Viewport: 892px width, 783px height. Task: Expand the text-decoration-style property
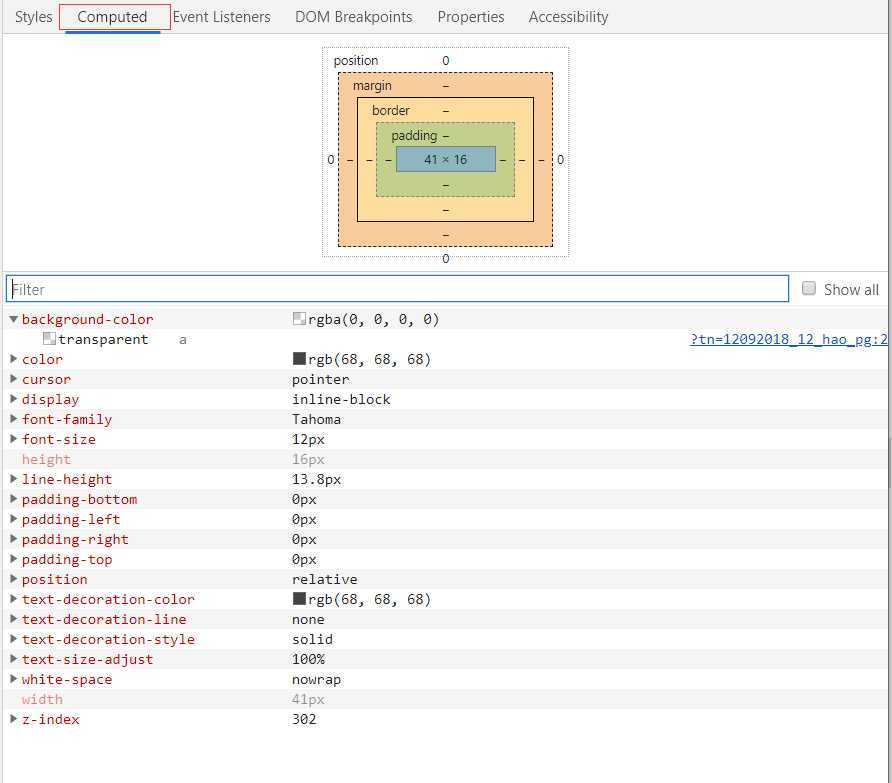[x=14, y=639]
